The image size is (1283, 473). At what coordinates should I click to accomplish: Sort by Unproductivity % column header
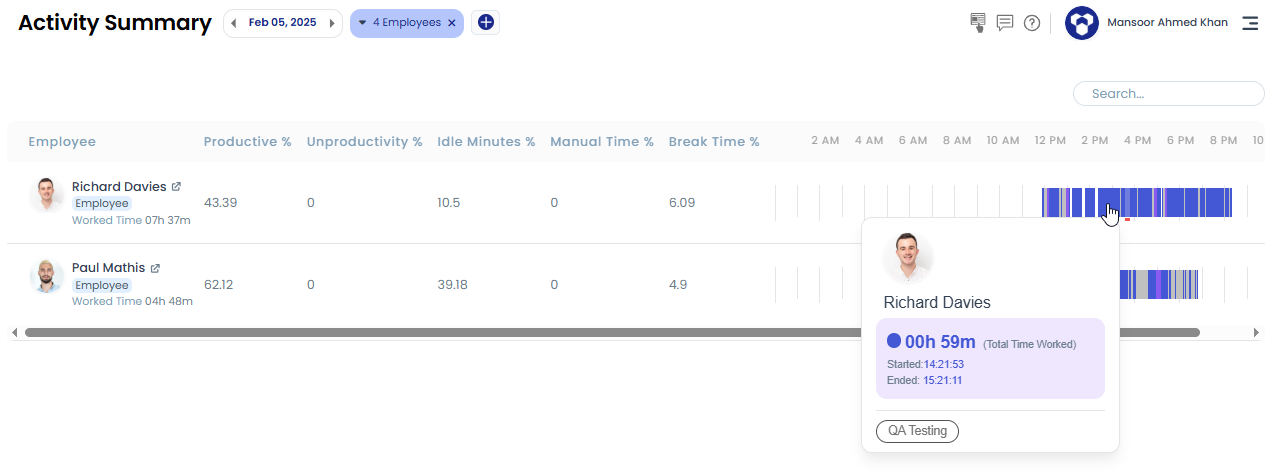365,142
